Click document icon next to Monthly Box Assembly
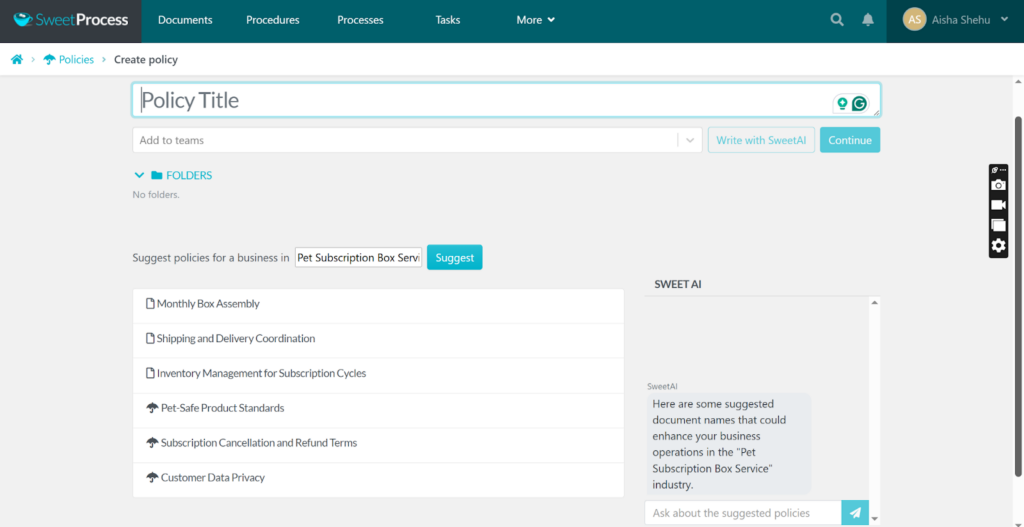Screen dimensions: 1024x527 tap(150, 304)
